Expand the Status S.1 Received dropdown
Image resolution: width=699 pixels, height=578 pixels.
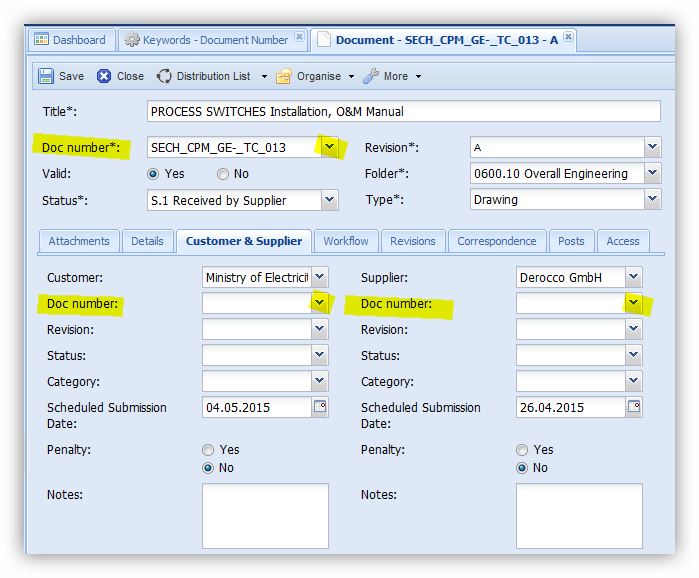click(x=330, y=201)
